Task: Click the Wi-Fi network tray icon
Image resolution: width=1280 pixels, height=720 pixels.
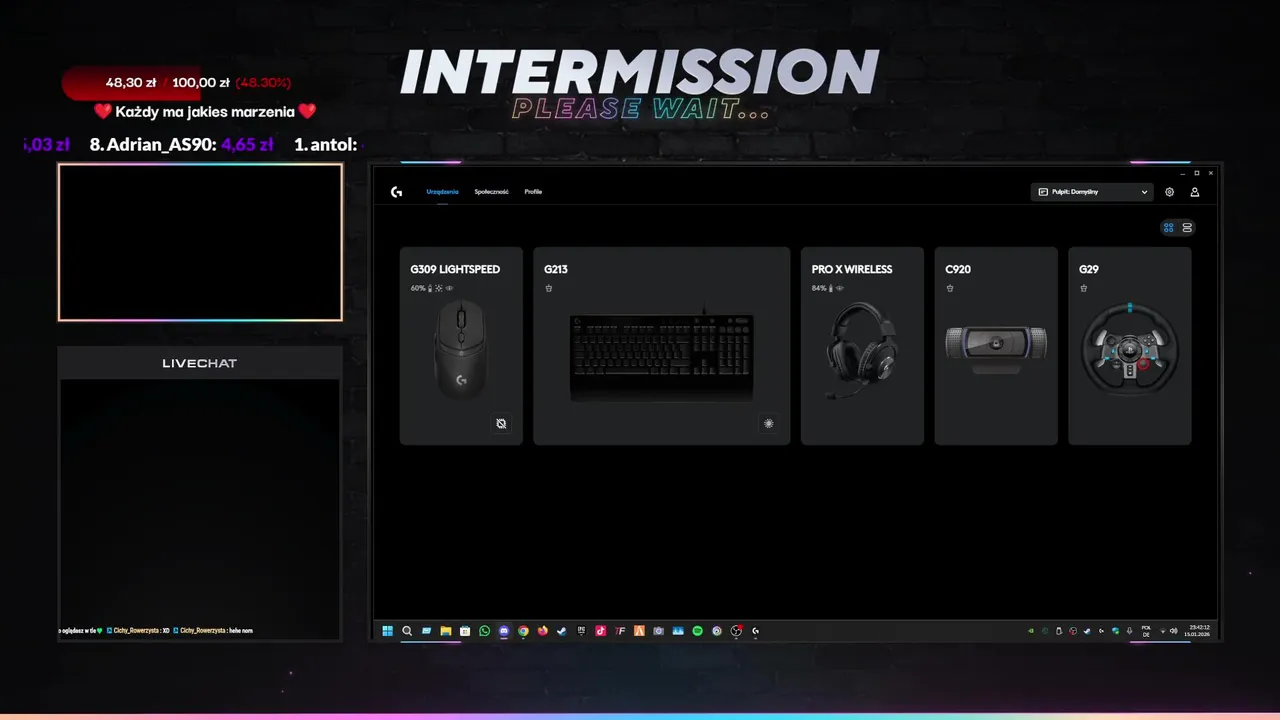Action: 1162,631
